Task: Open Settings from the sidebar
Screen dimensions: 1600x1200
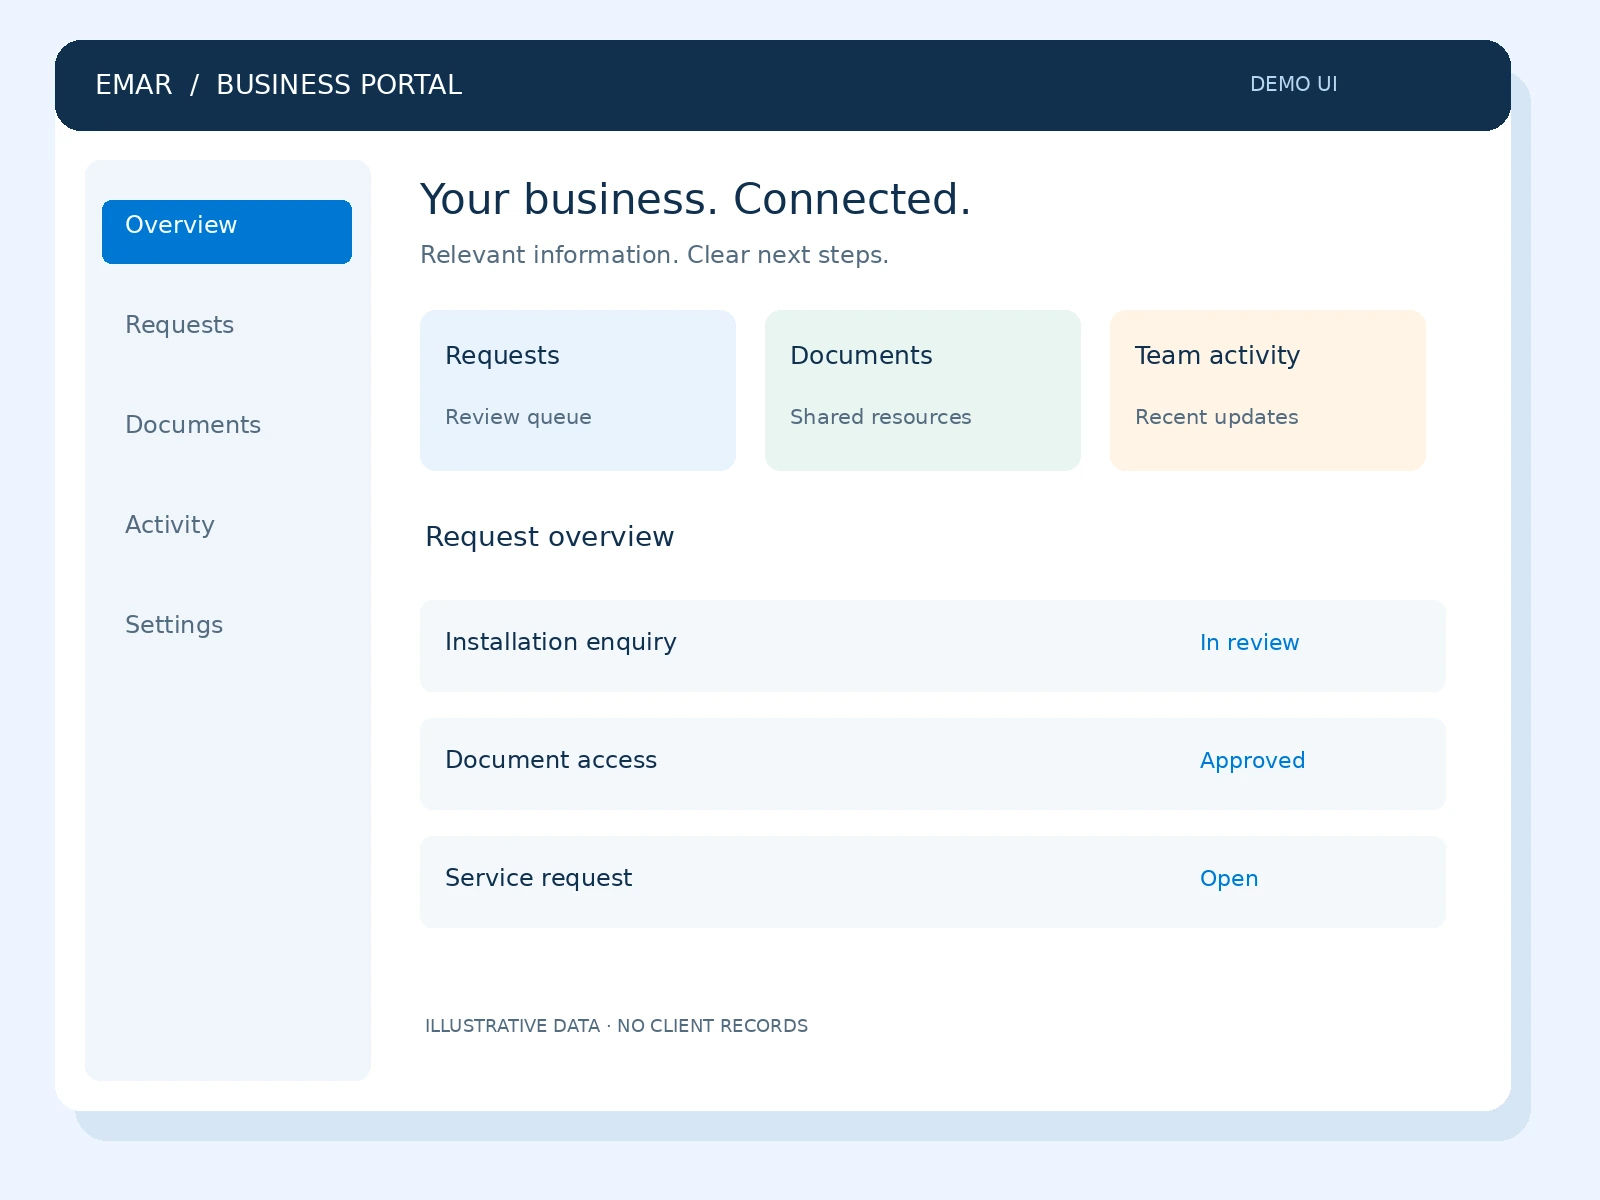Action: [x=174, y=625]
